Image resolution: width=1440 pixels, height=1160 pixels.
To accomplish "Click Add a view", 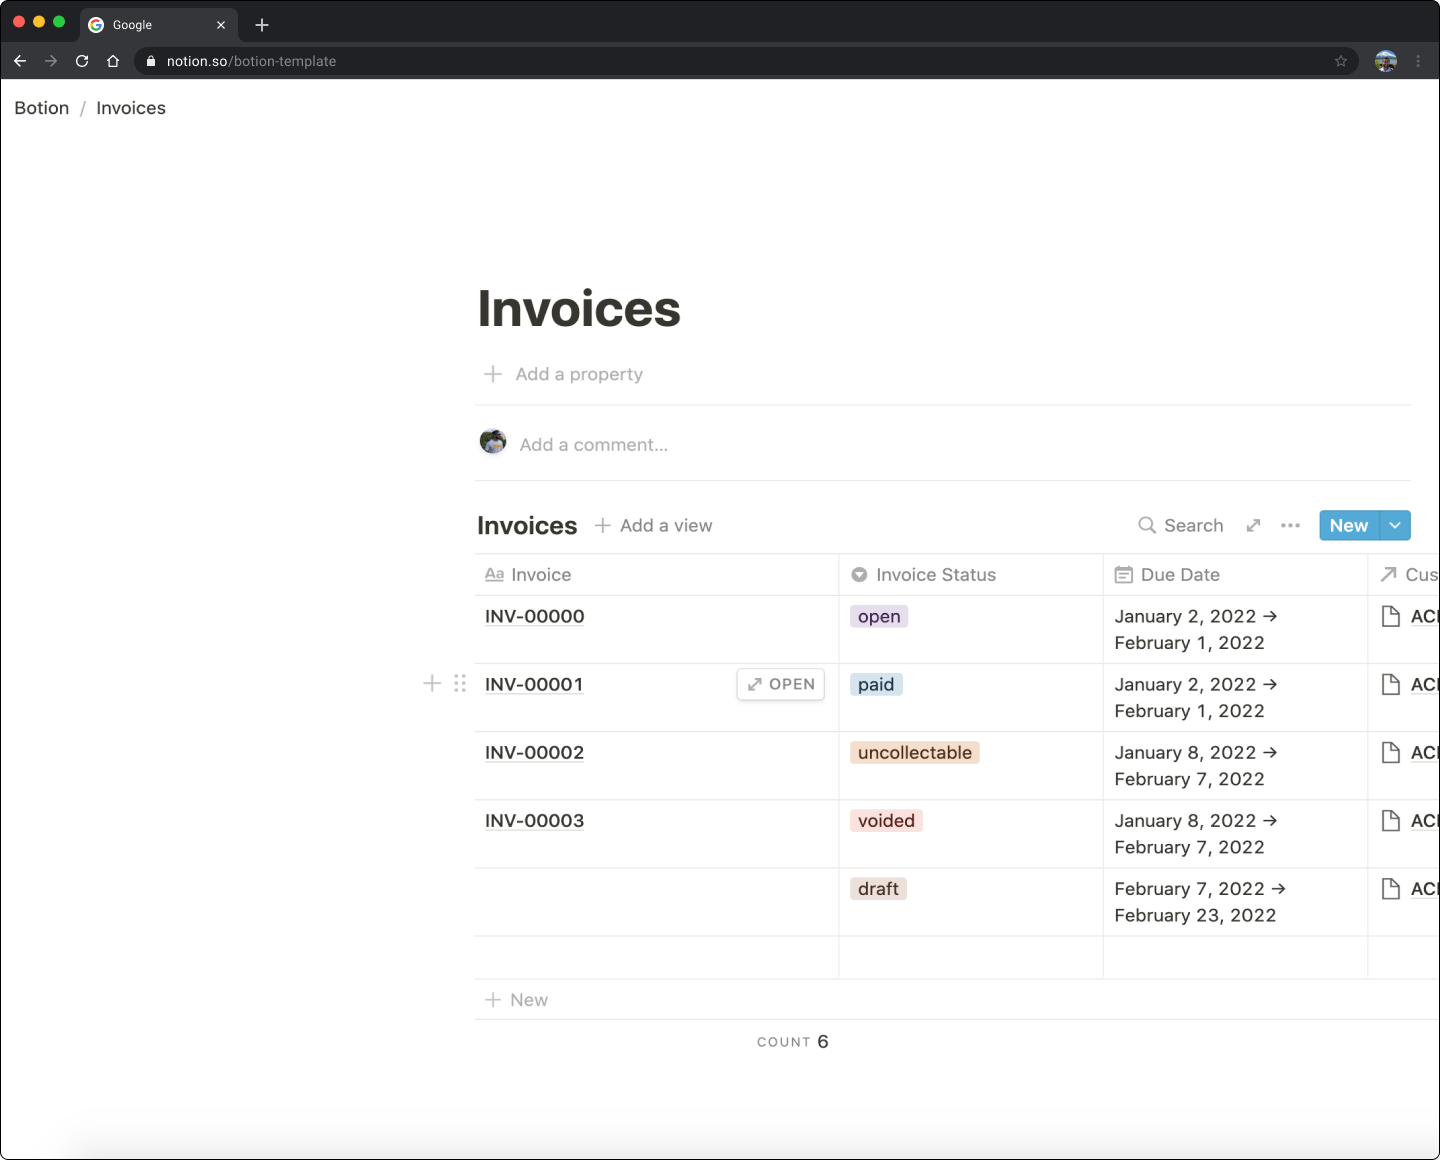I will pos(654,525).
